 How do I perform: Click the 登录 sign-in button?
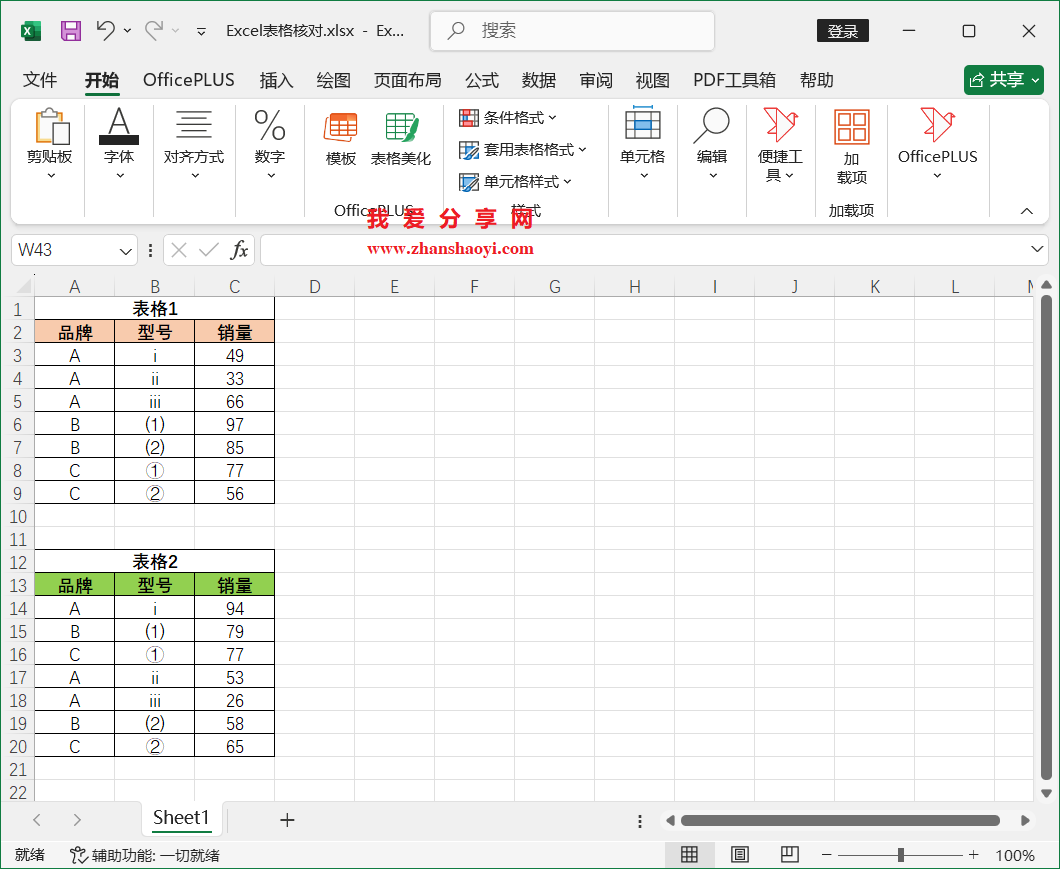click(x=842, y=31)
